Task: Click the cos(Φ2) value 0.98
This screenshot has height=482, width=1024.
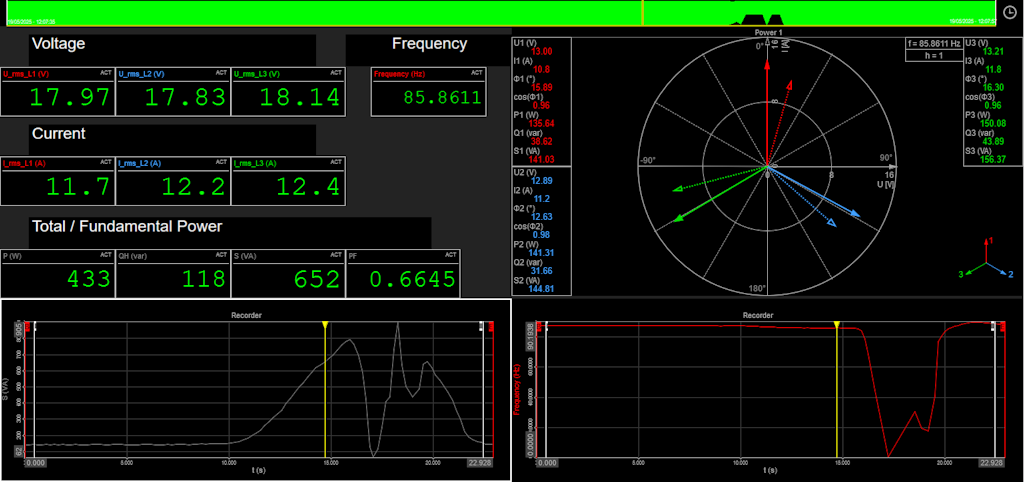Action: coord(541,234)
